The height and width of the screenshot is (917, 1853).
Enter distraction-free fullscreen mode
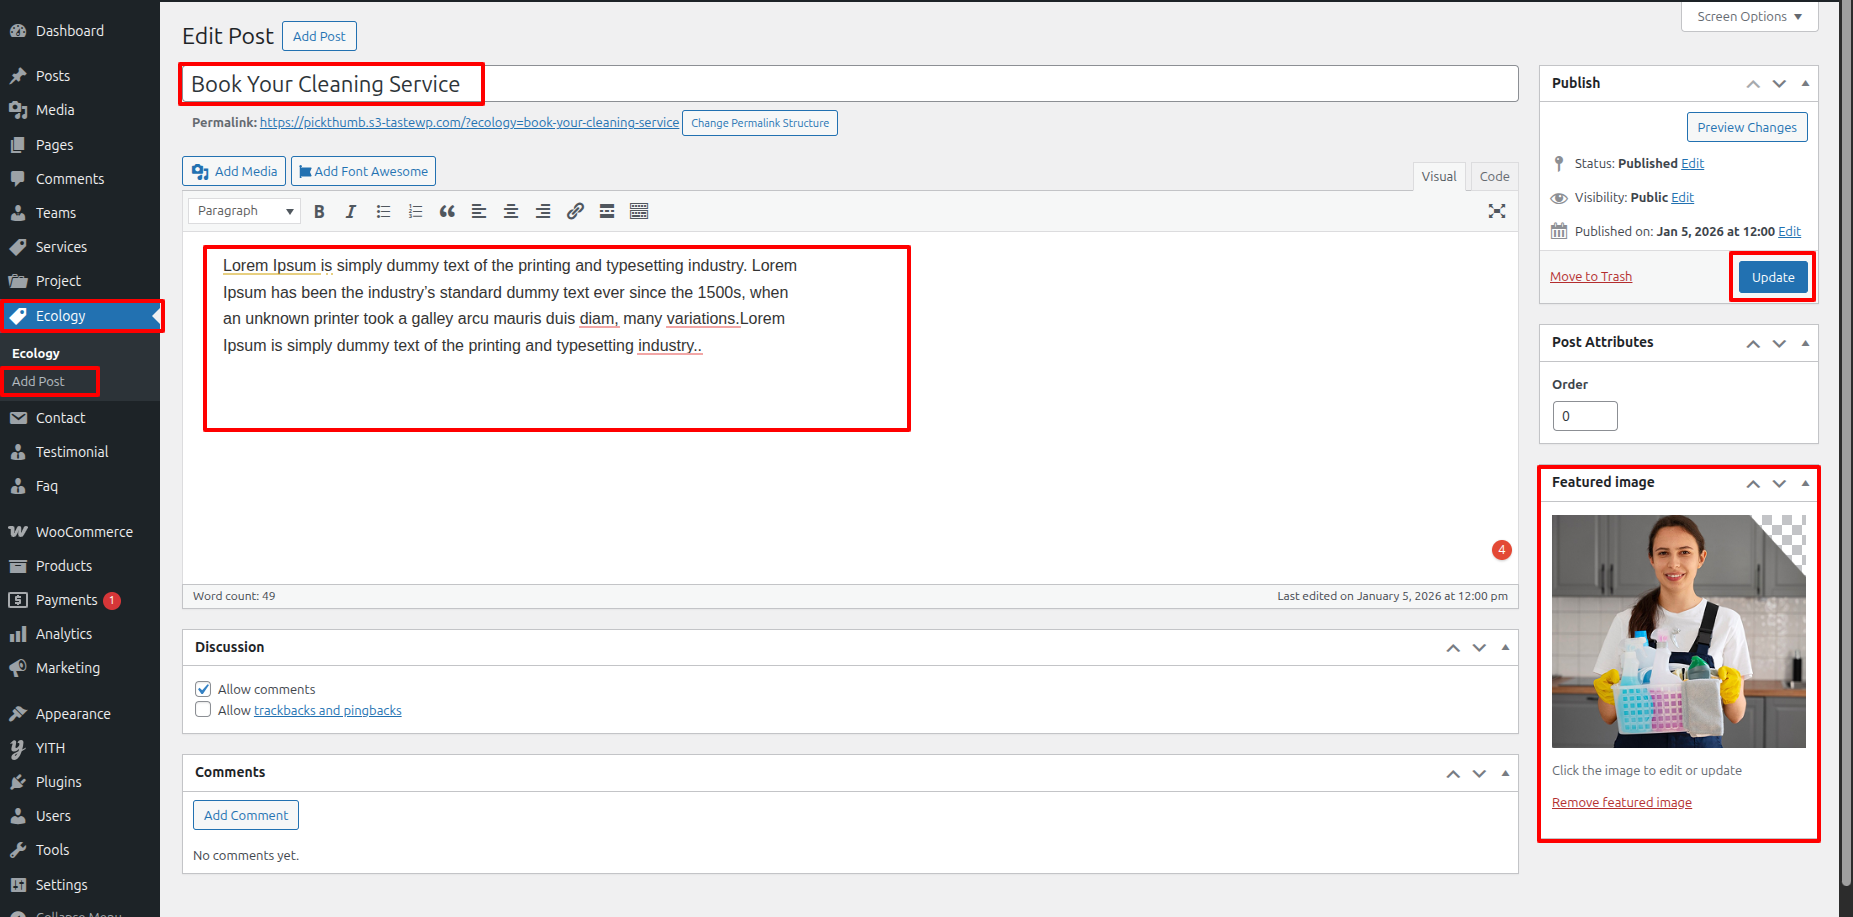coord(1496,211)
